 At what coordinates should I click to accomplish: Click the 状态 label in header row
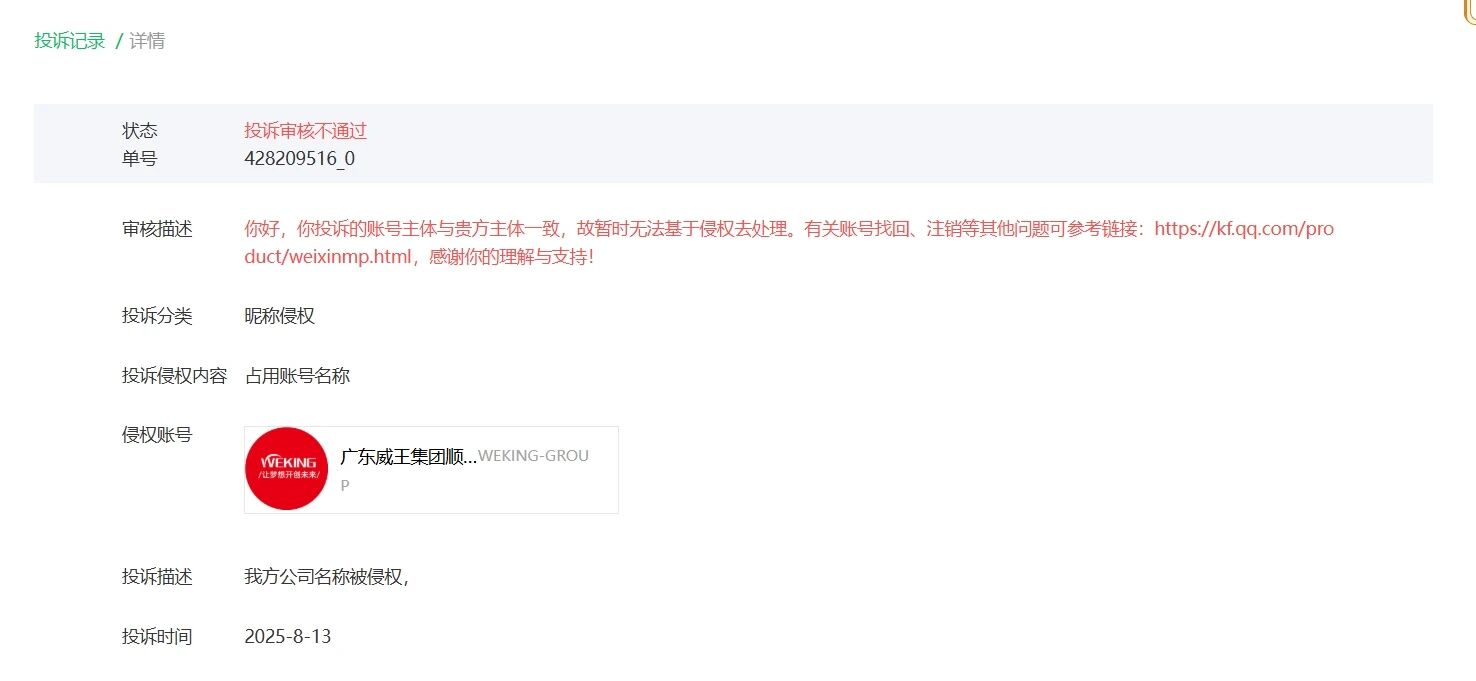pyautogui.click(x=140, y=131)
